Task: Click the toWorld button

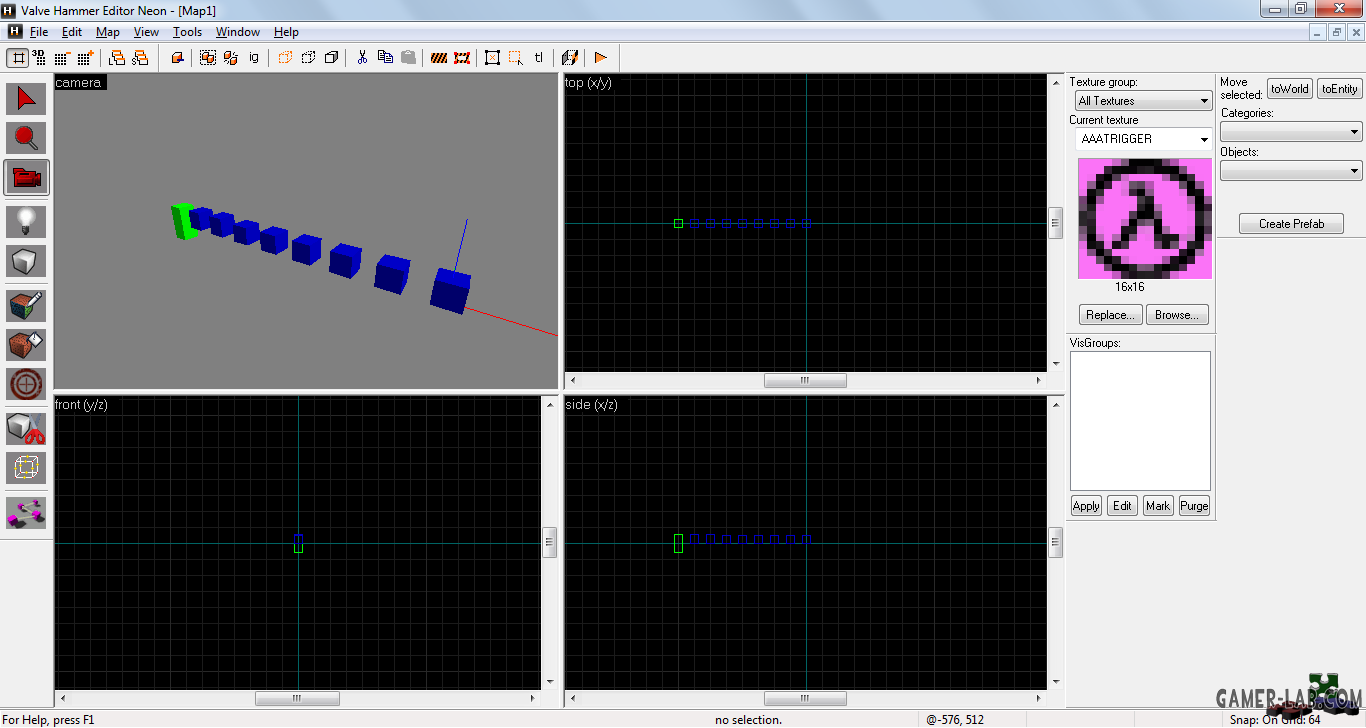Action: 1290,89
